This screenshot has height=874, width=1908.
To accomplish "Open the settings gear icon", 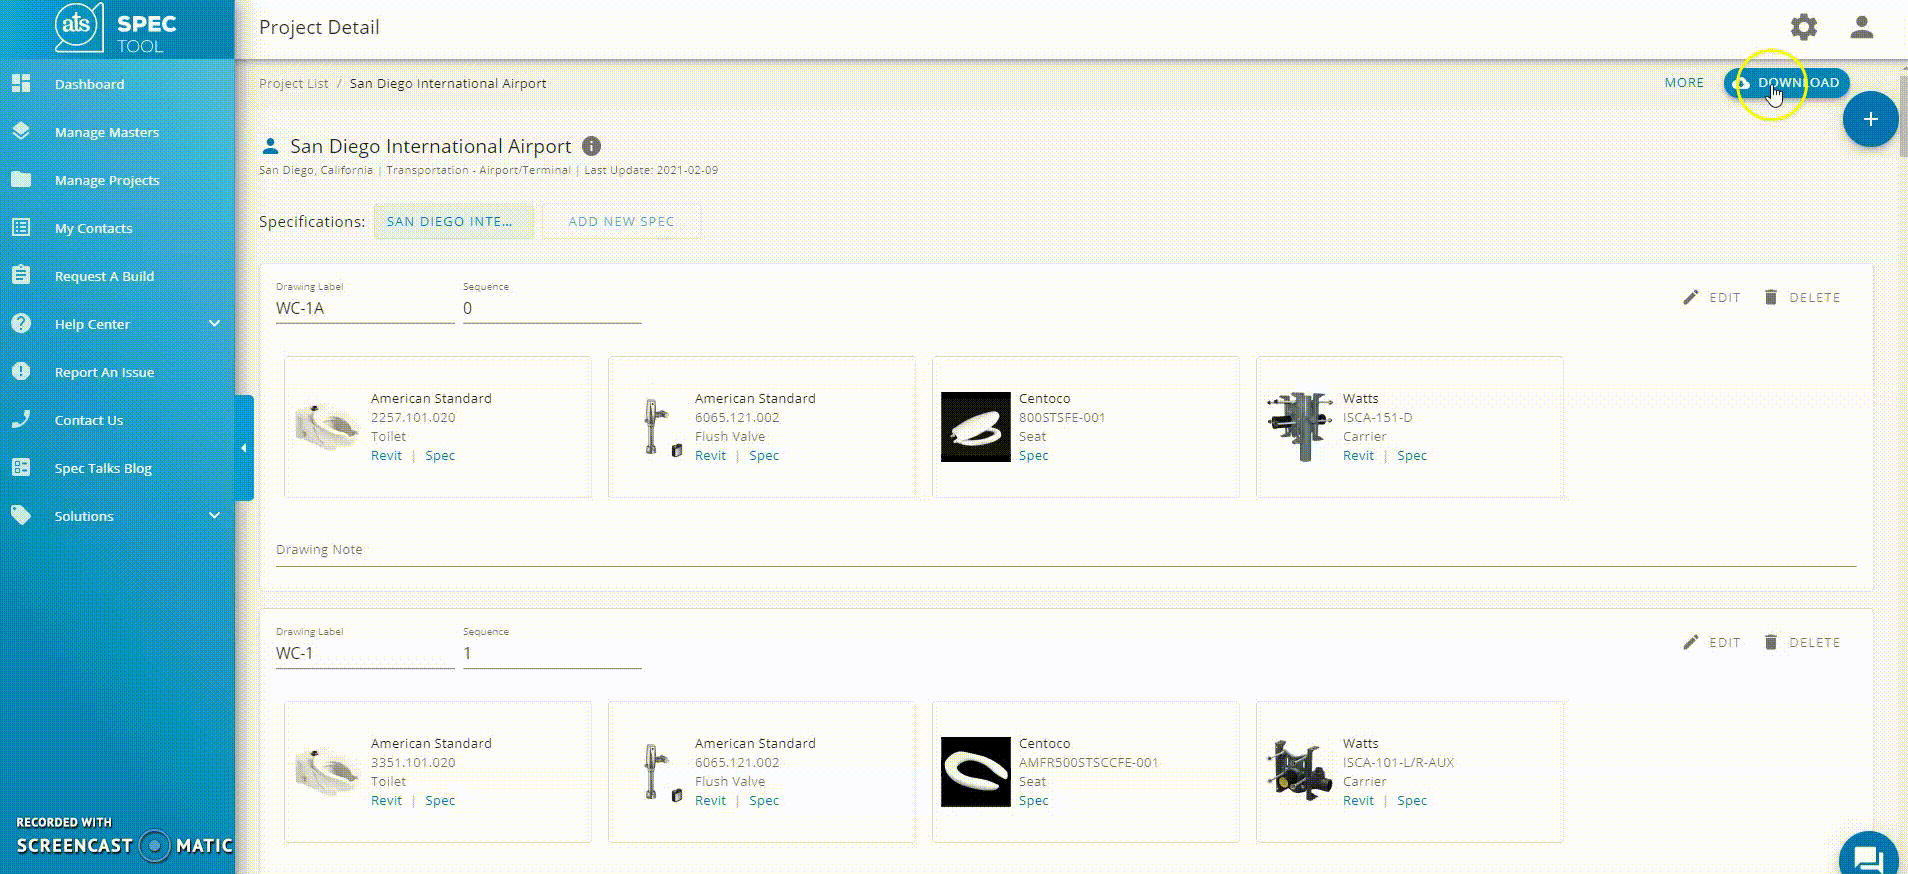I will 1803,27.
